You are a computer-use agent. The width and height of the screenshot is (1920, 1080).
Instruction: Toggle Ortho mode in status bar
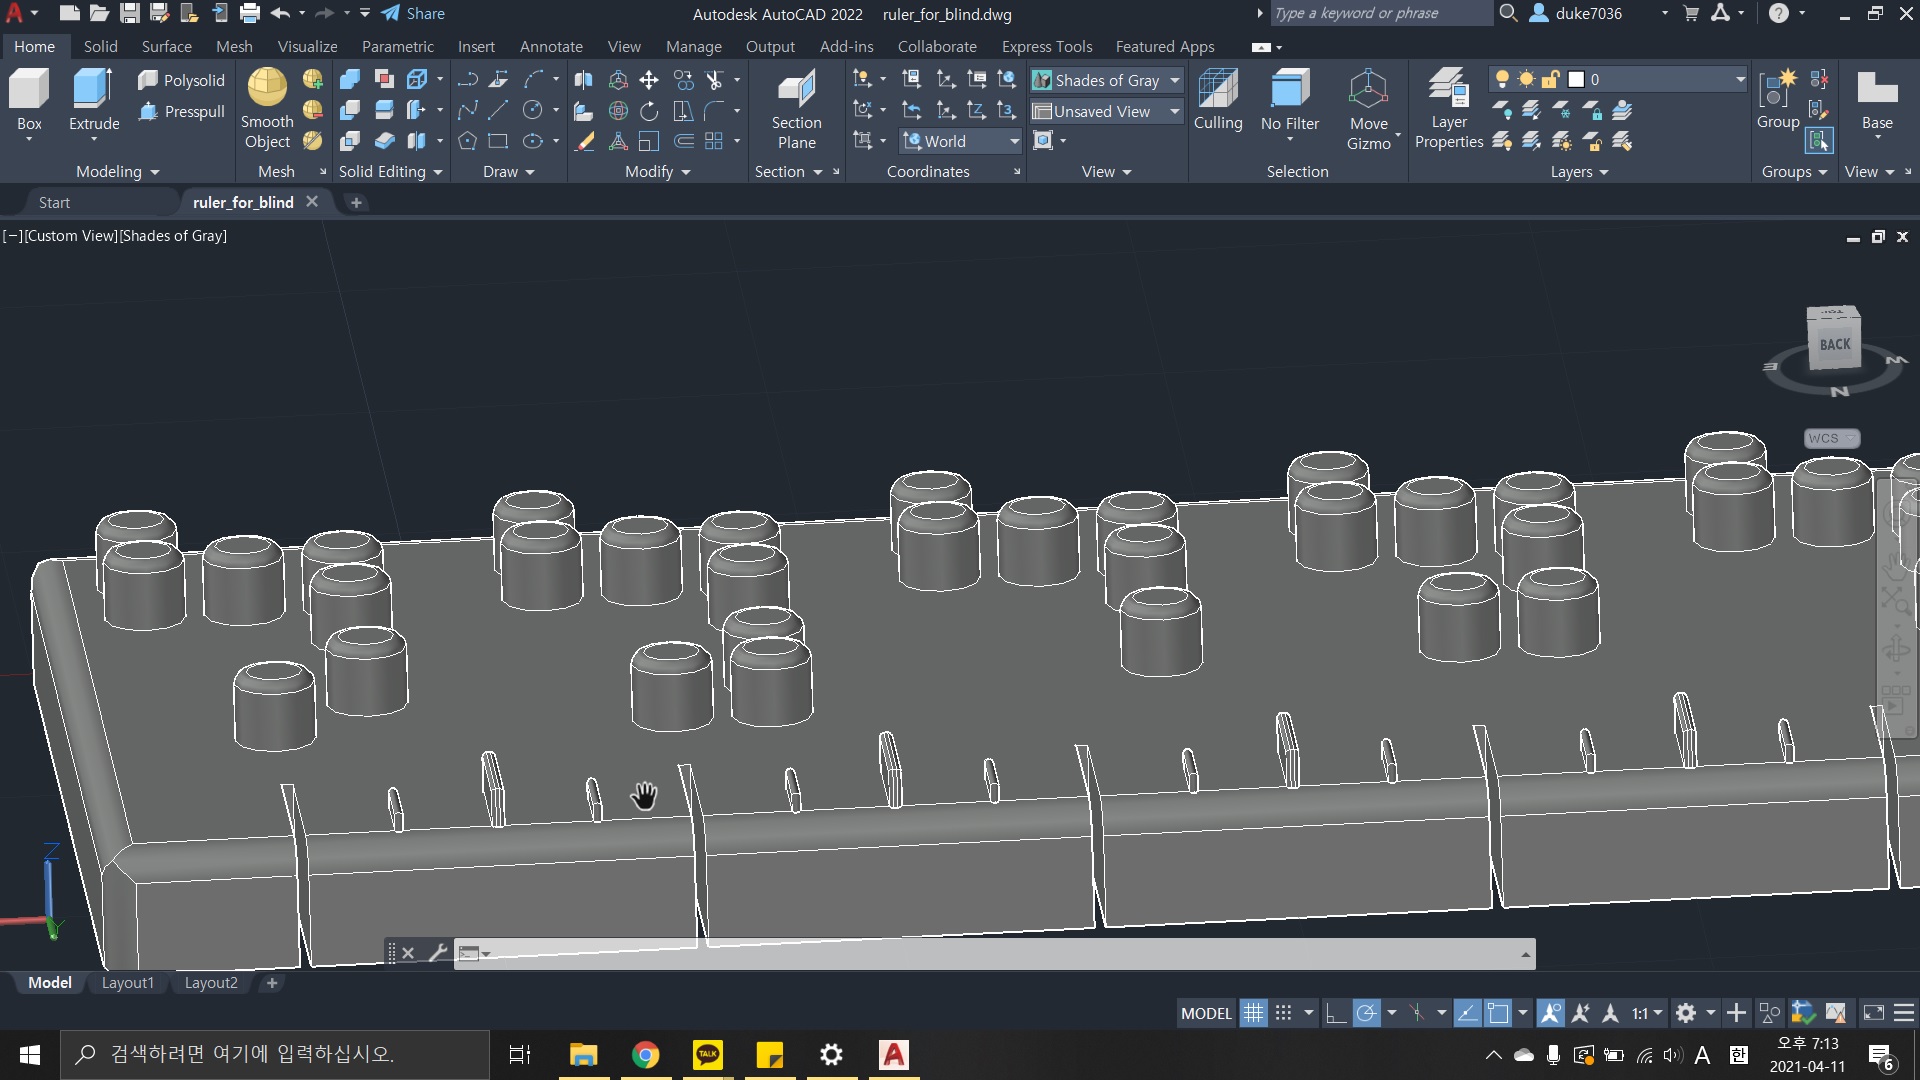click(1336, 1013)
